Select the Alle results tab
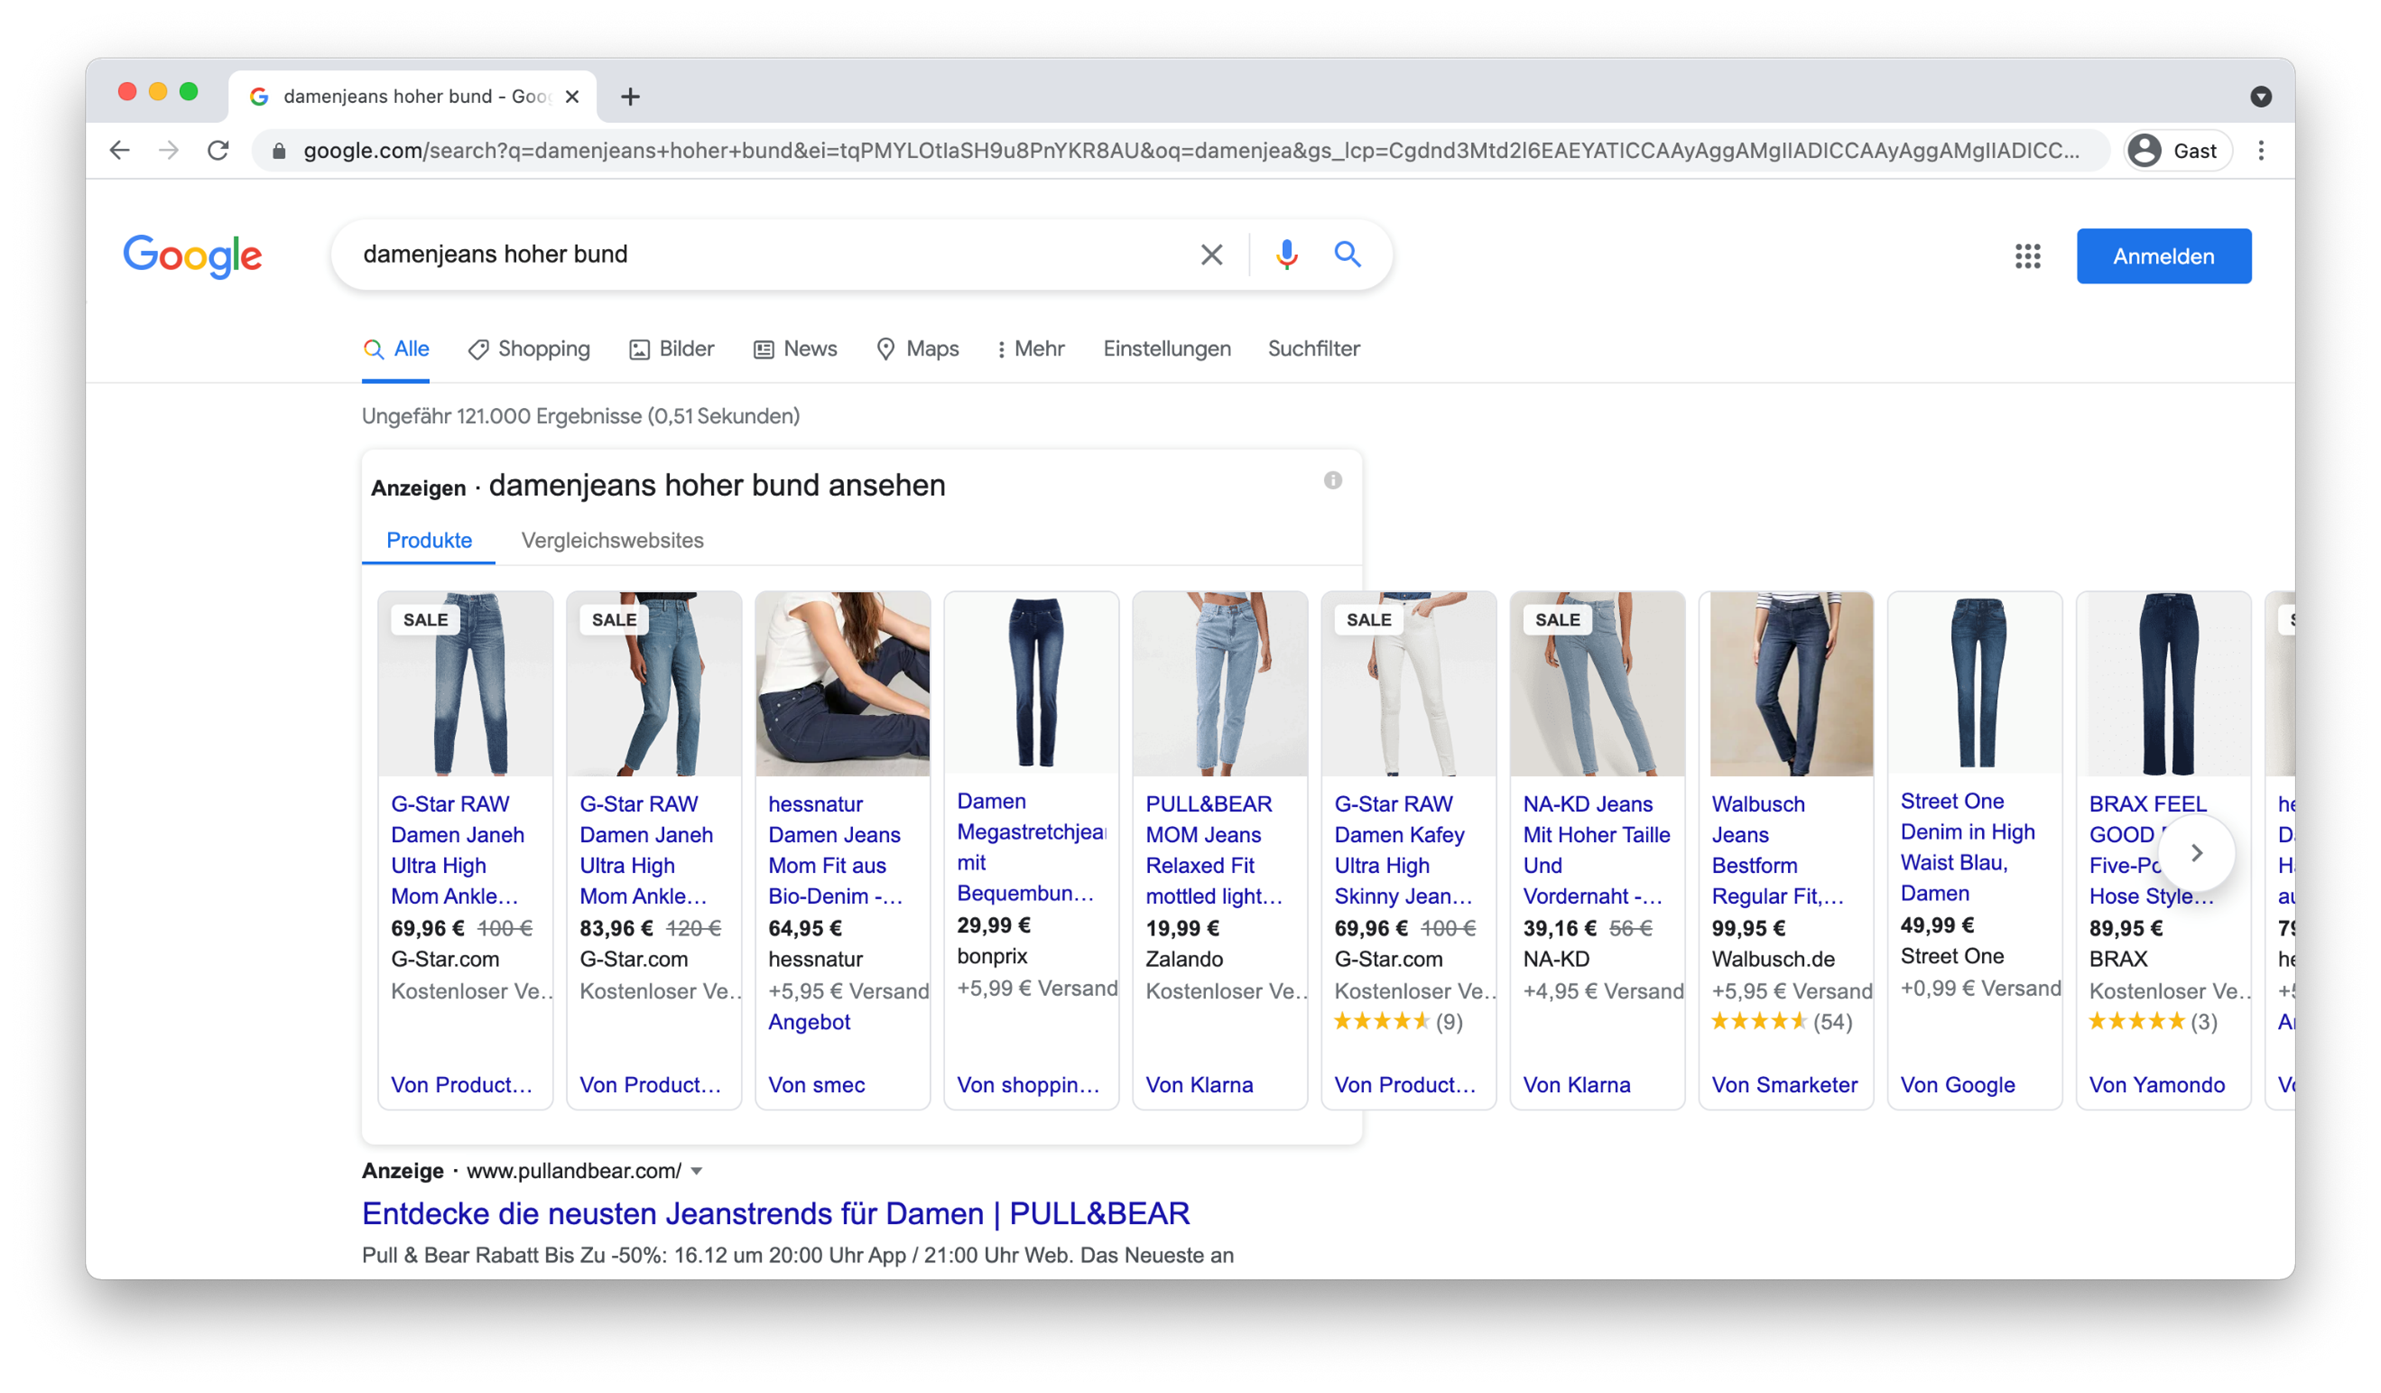Image resolution: width=2381 pixels, height=1393 pixels. point(396,349)
